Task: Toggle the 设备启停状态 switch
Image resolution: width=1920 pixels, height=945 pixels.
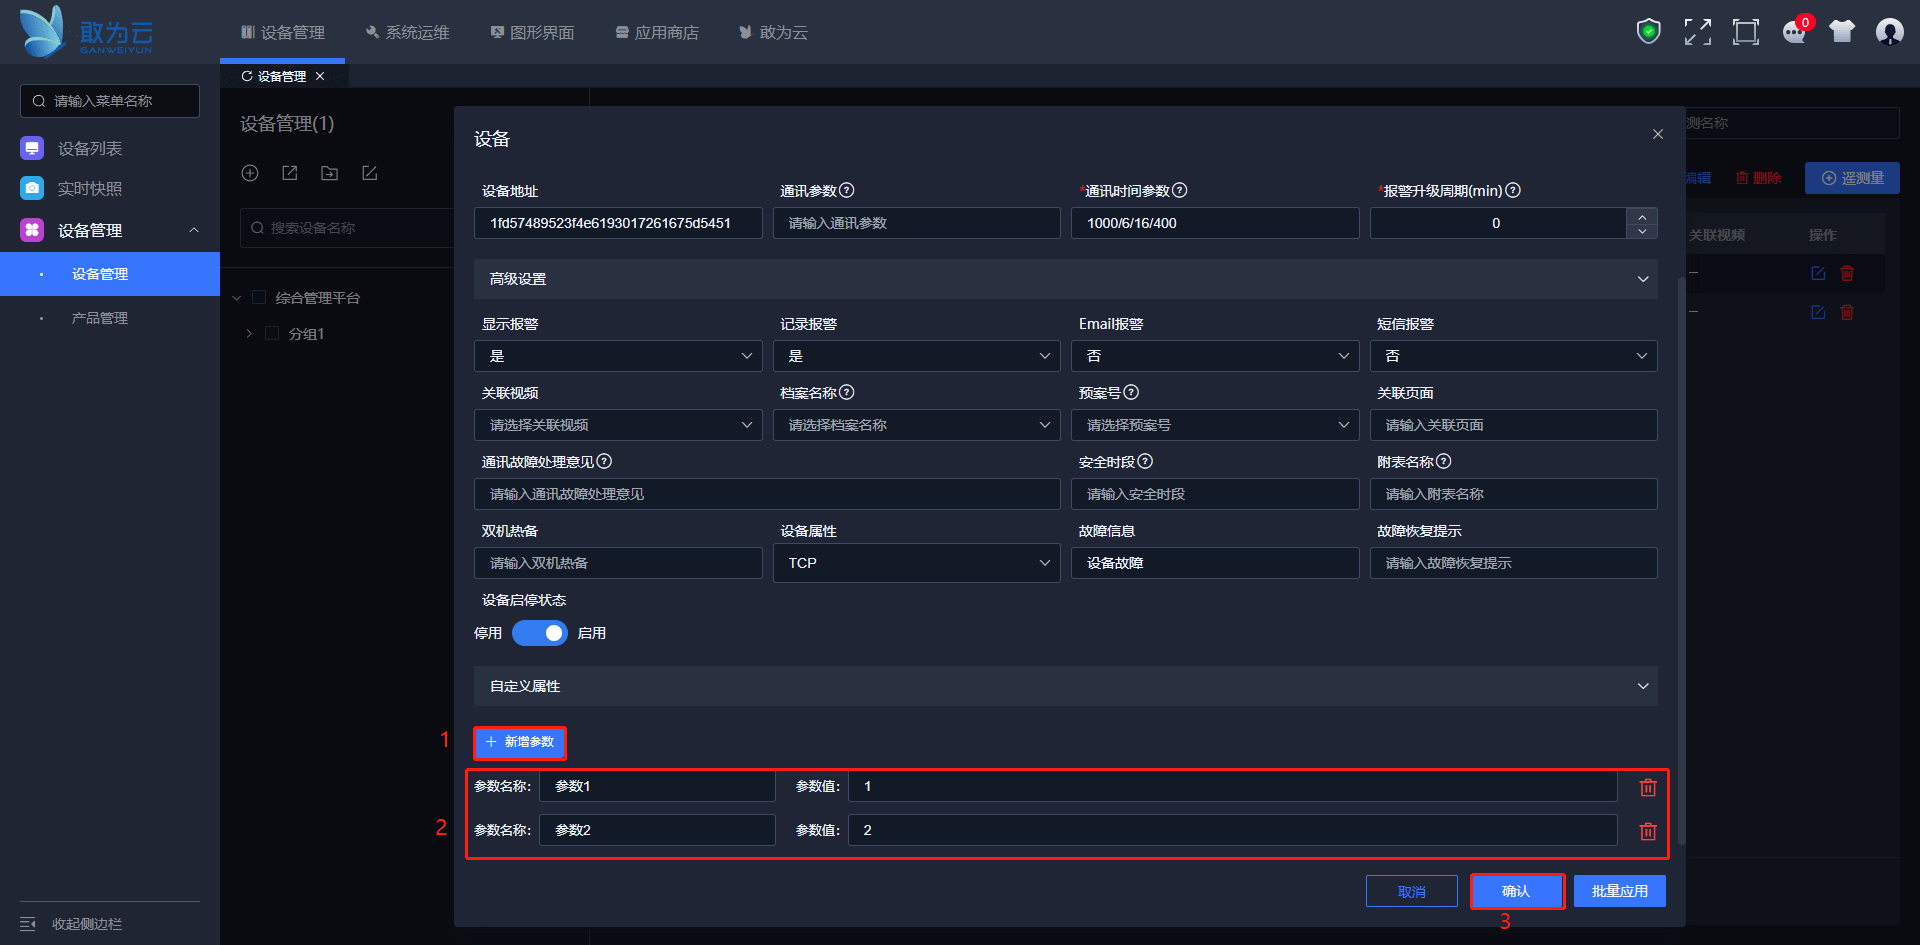Action: [x=539, y=633]
